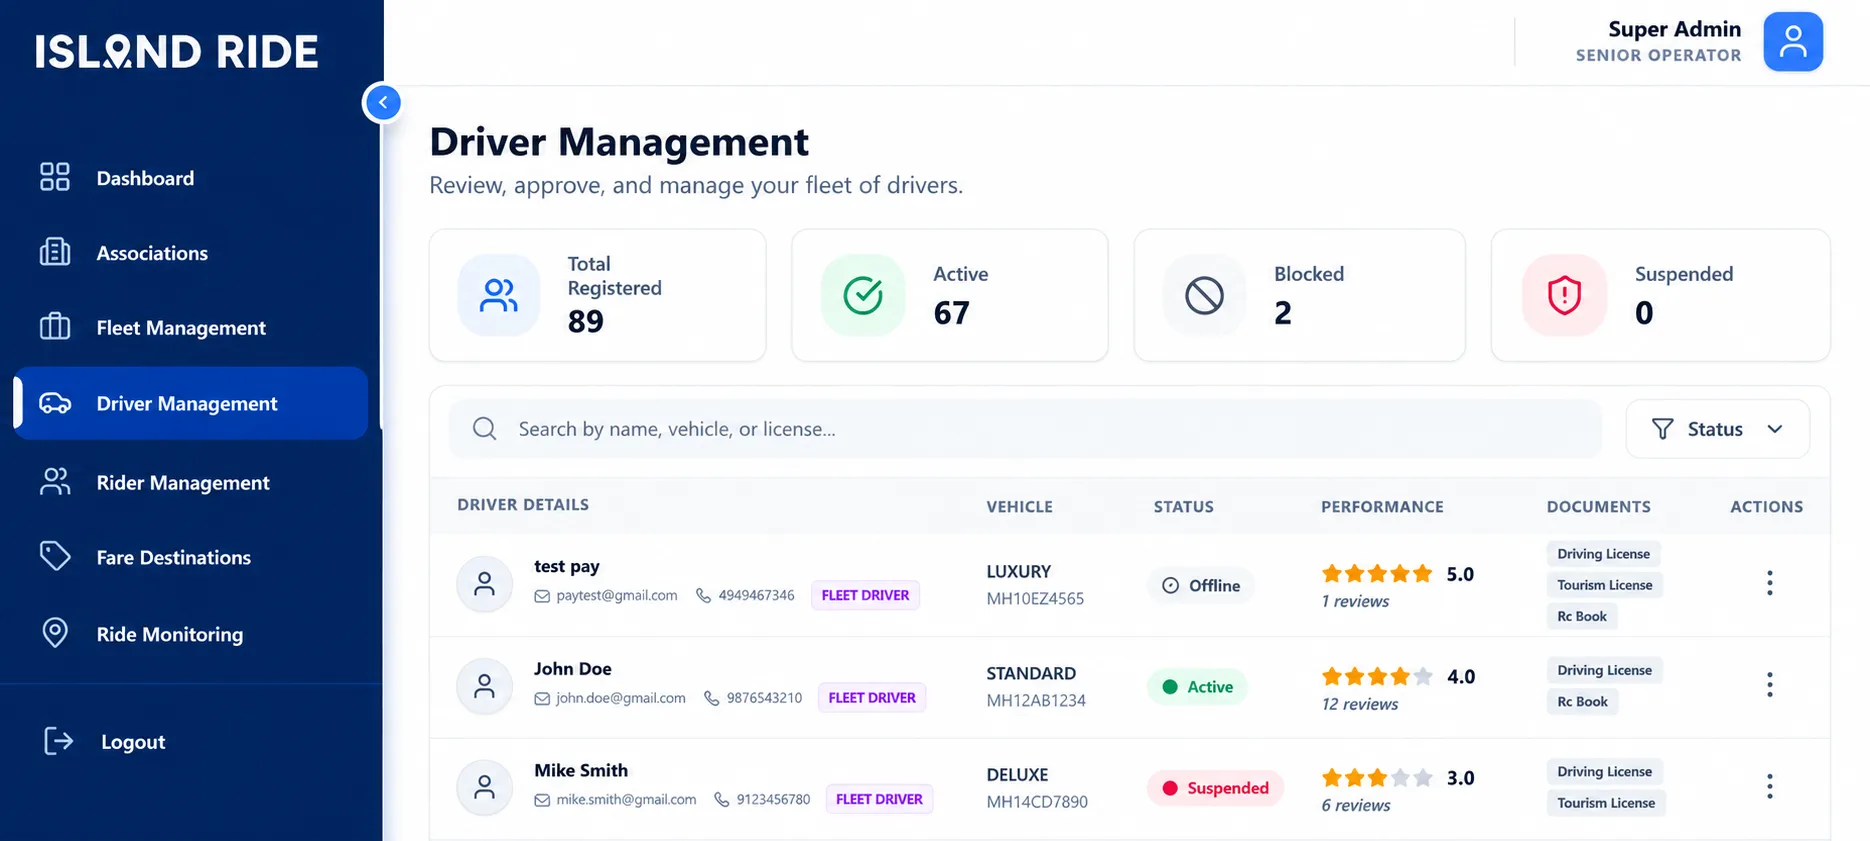The width and height of the screenshot is (1870, 841).
Task: Click the five-star rating for test pay
Action: [x=1377, y=574]
